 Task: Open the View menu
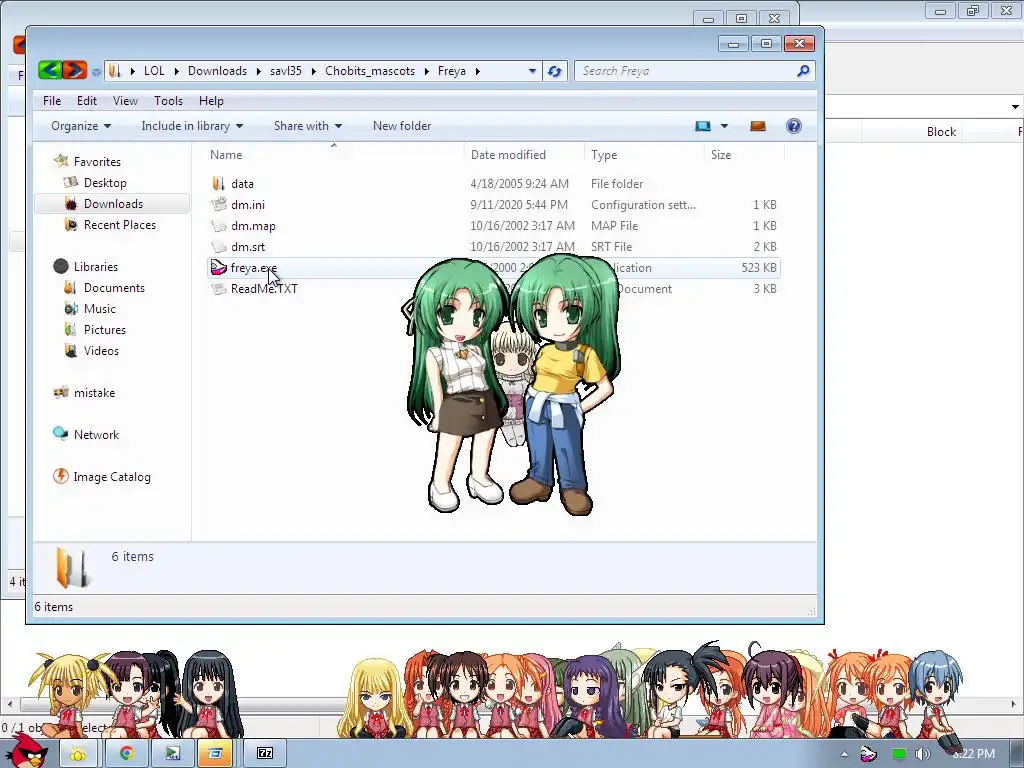click(125, 101)
